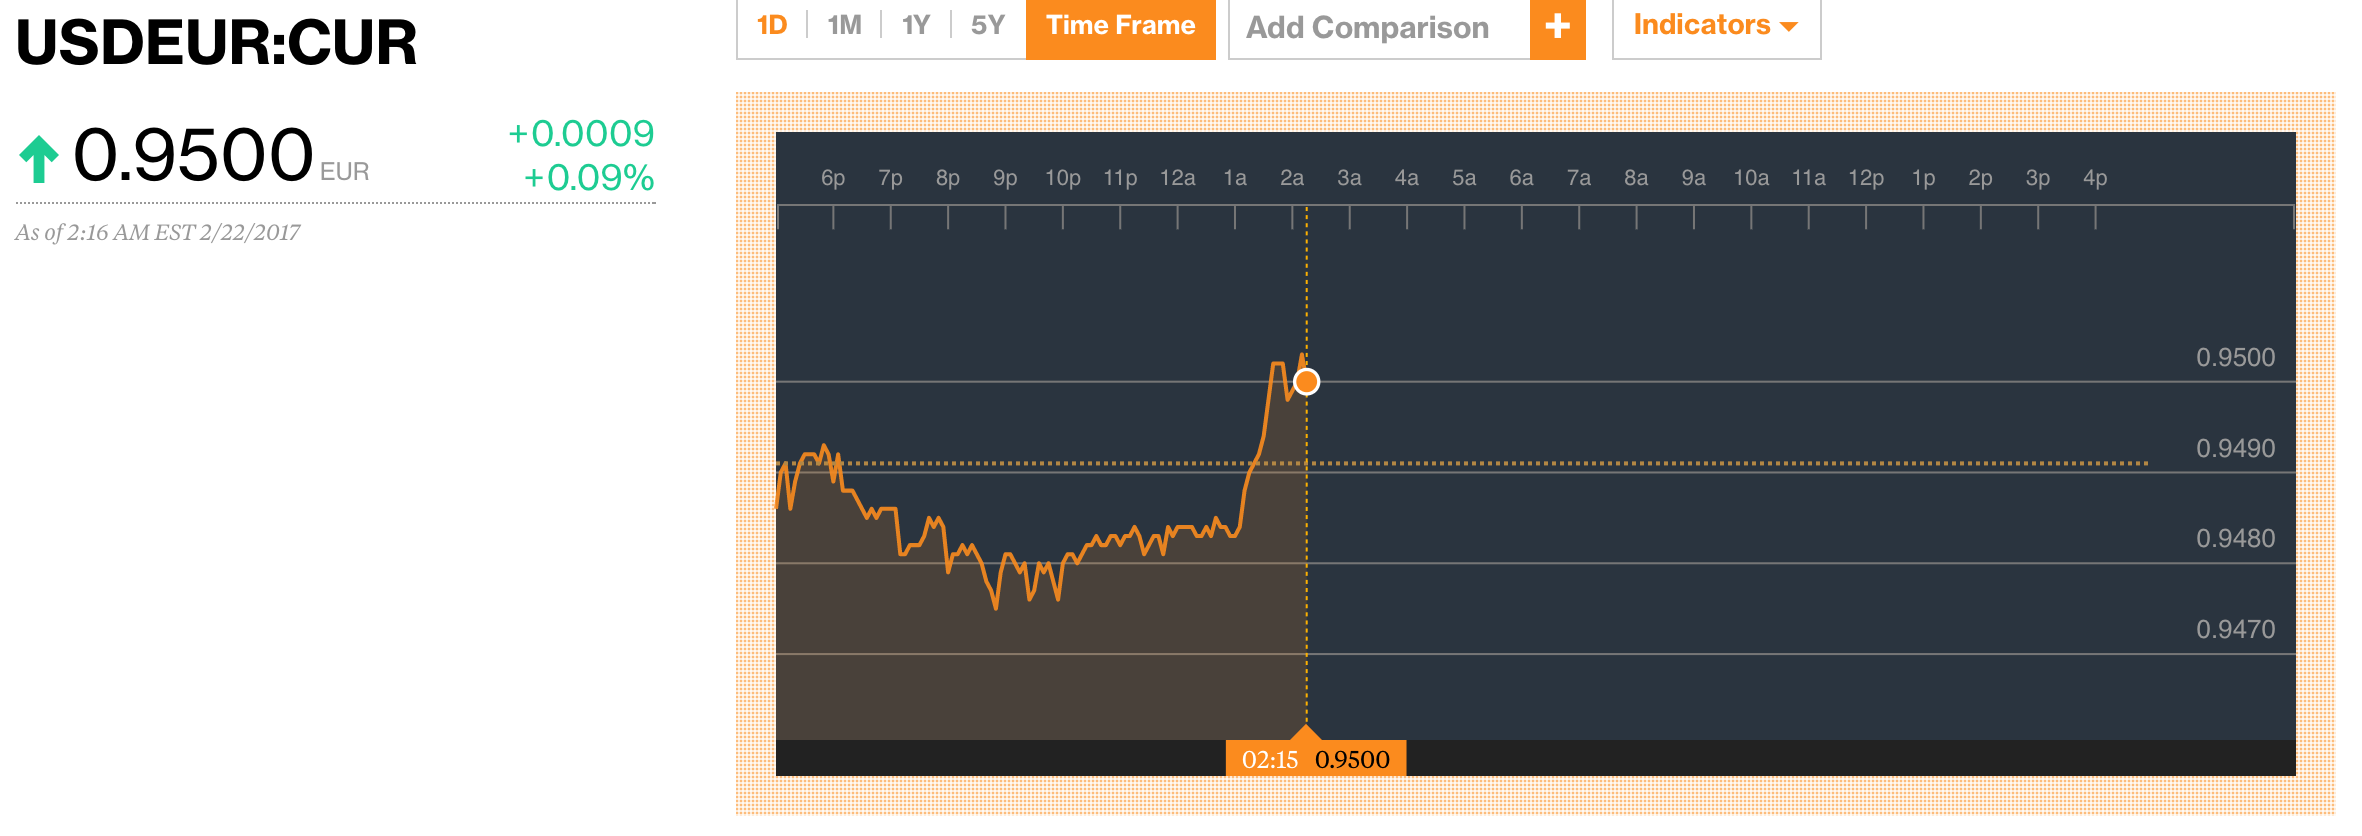This screenshot has height=836, width=2362.
Task: Click the orange data point marker on chart
Action: (1306, 382)
